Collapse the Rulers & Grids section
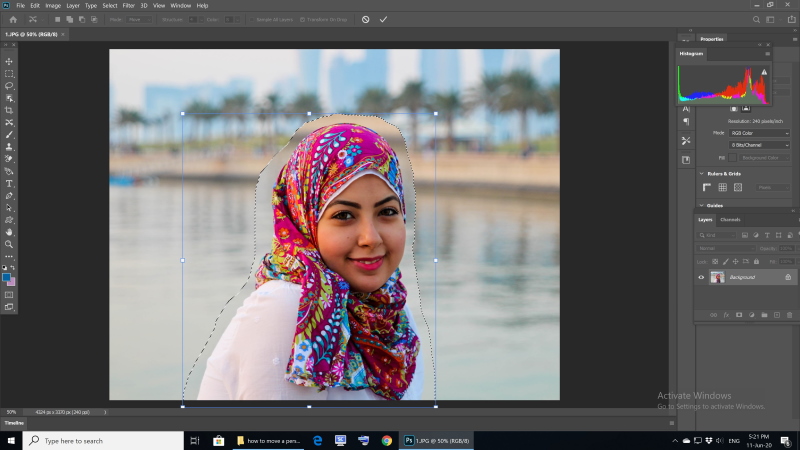The image size is (800, 450). pos(702,174)
